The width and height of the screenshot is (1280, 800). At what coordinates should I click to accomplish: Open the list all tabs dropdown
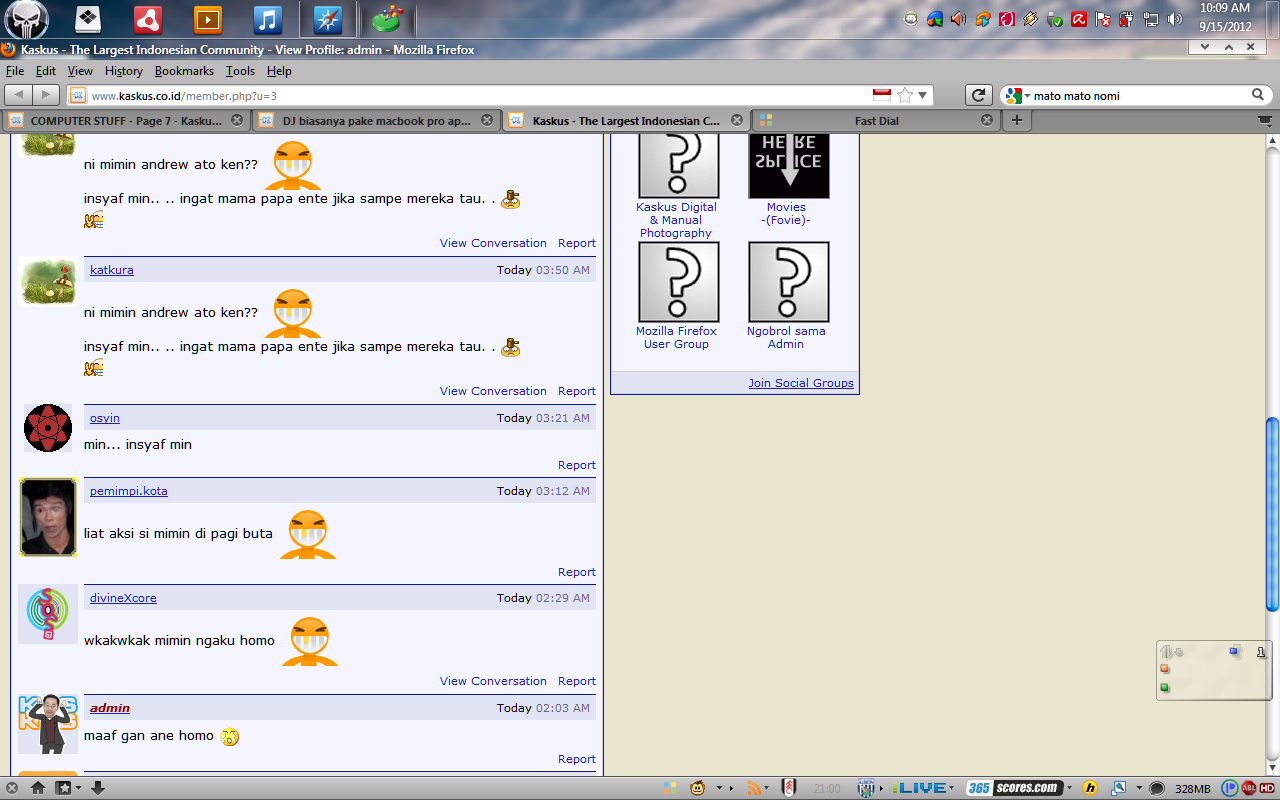point(1264,120)
